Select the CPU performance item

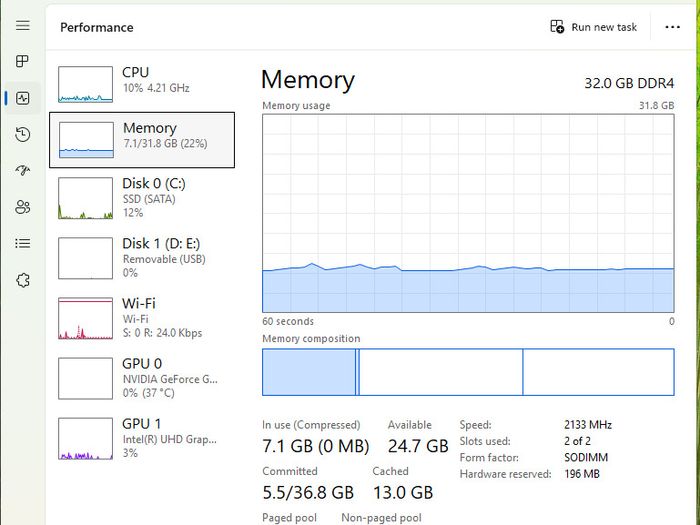click(x=142, y=84)
